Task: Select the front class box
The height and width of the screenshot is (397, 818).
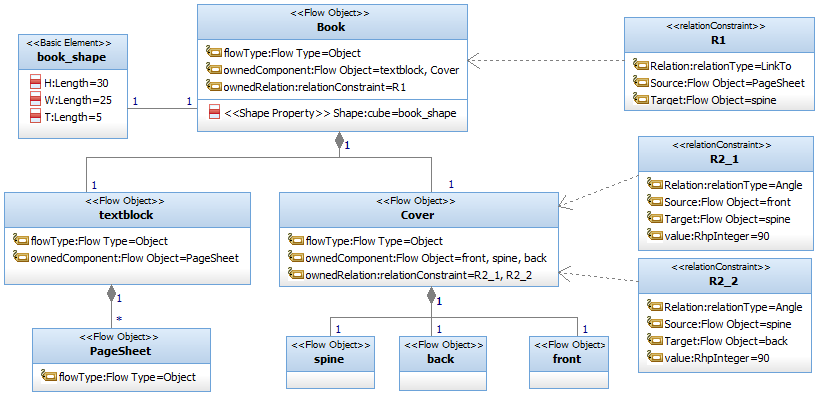Action: click(569, 363)
